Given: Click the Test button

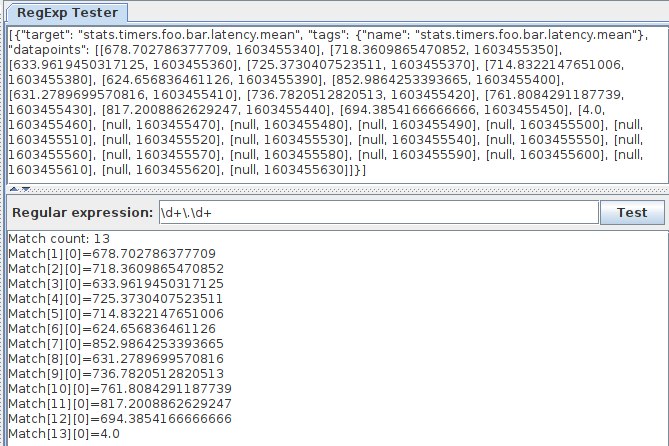Looking at the screenshot, I should click(632, 213).
